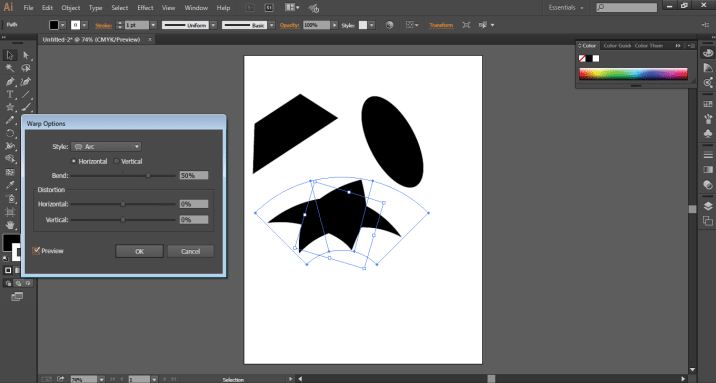The width and height of the screenshot is (716, 383).
Task: Open the Color panel icon in dock
Action: click(708, 53)
